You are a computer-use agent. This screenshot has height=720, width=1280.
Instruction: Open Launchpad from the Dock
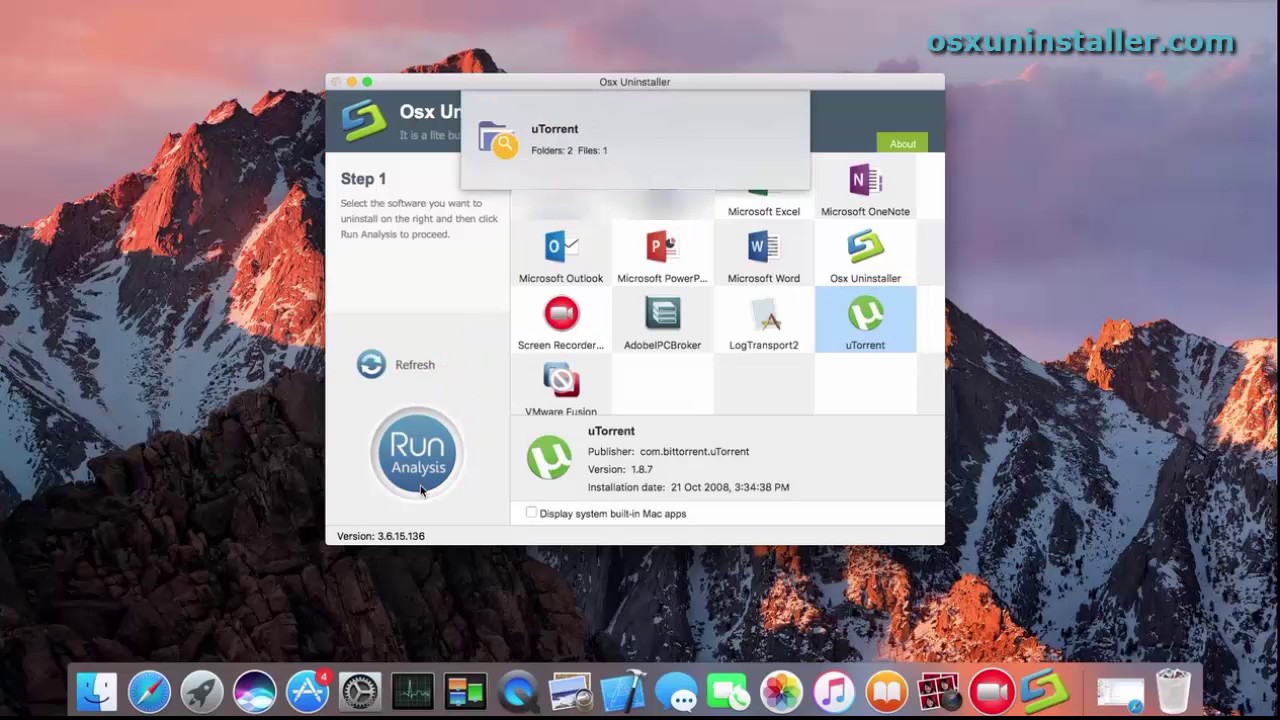[x=202, y=692]
